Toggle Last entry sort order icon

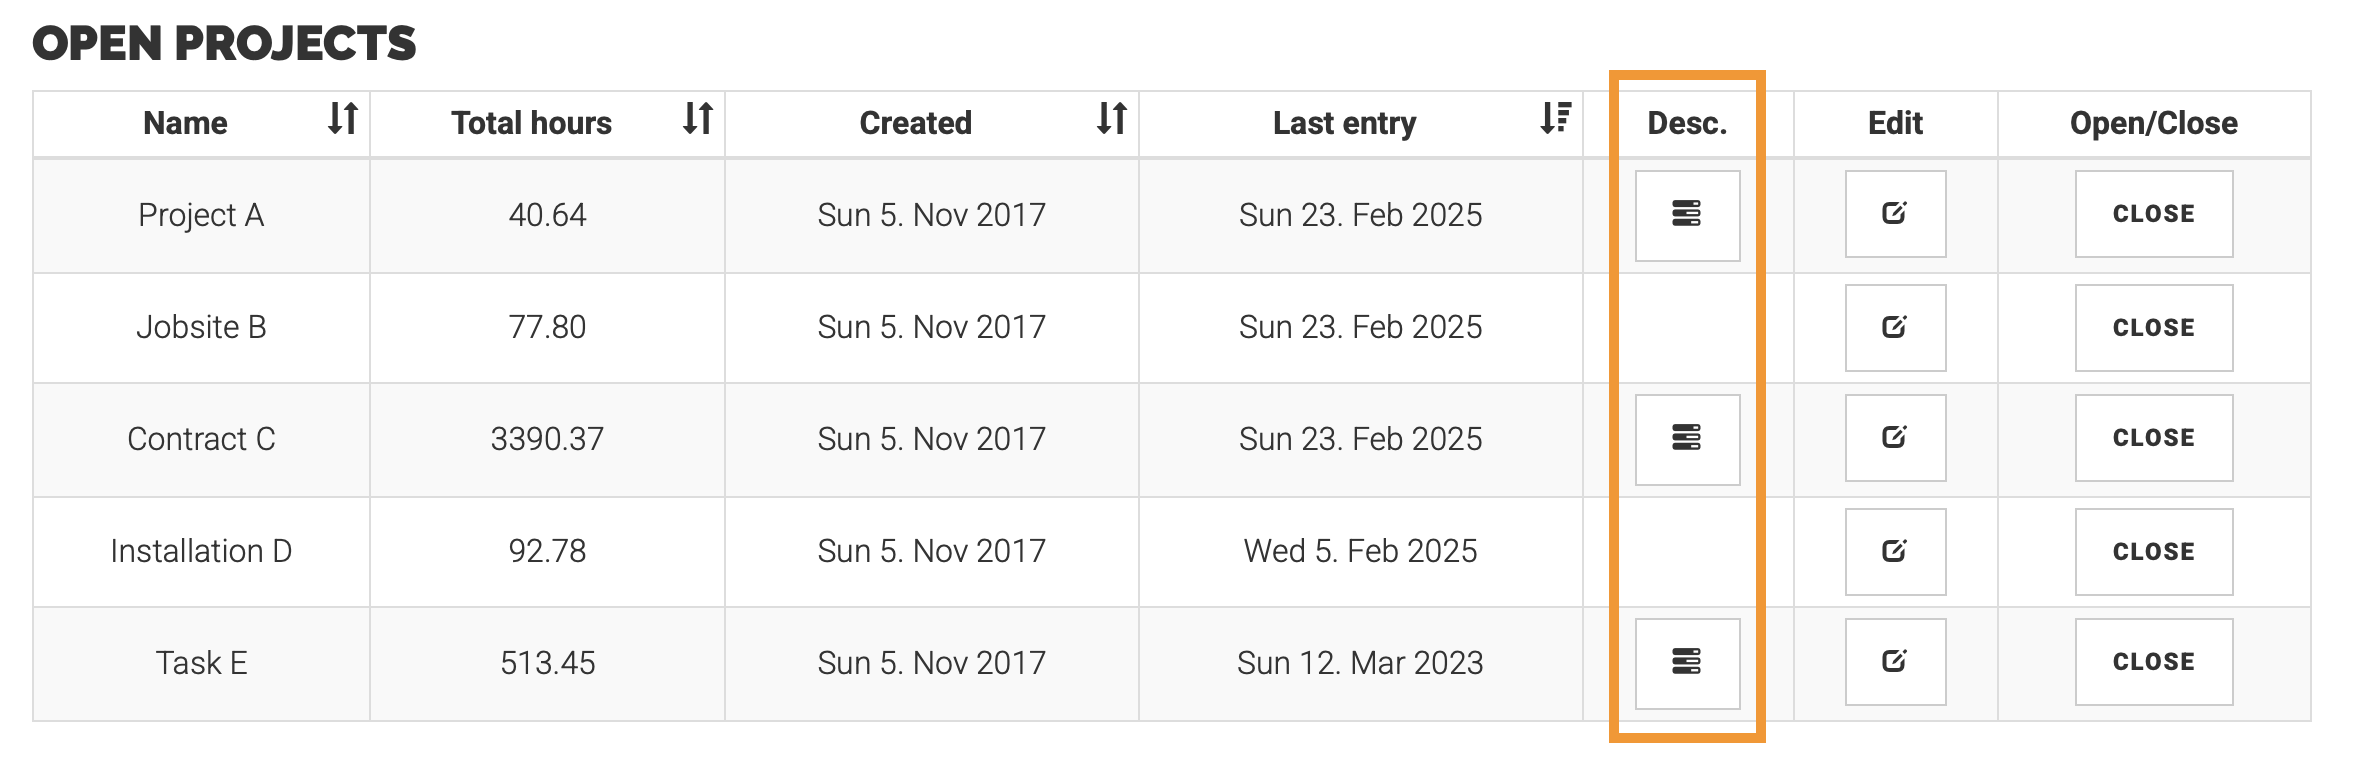coord(1555,119)
